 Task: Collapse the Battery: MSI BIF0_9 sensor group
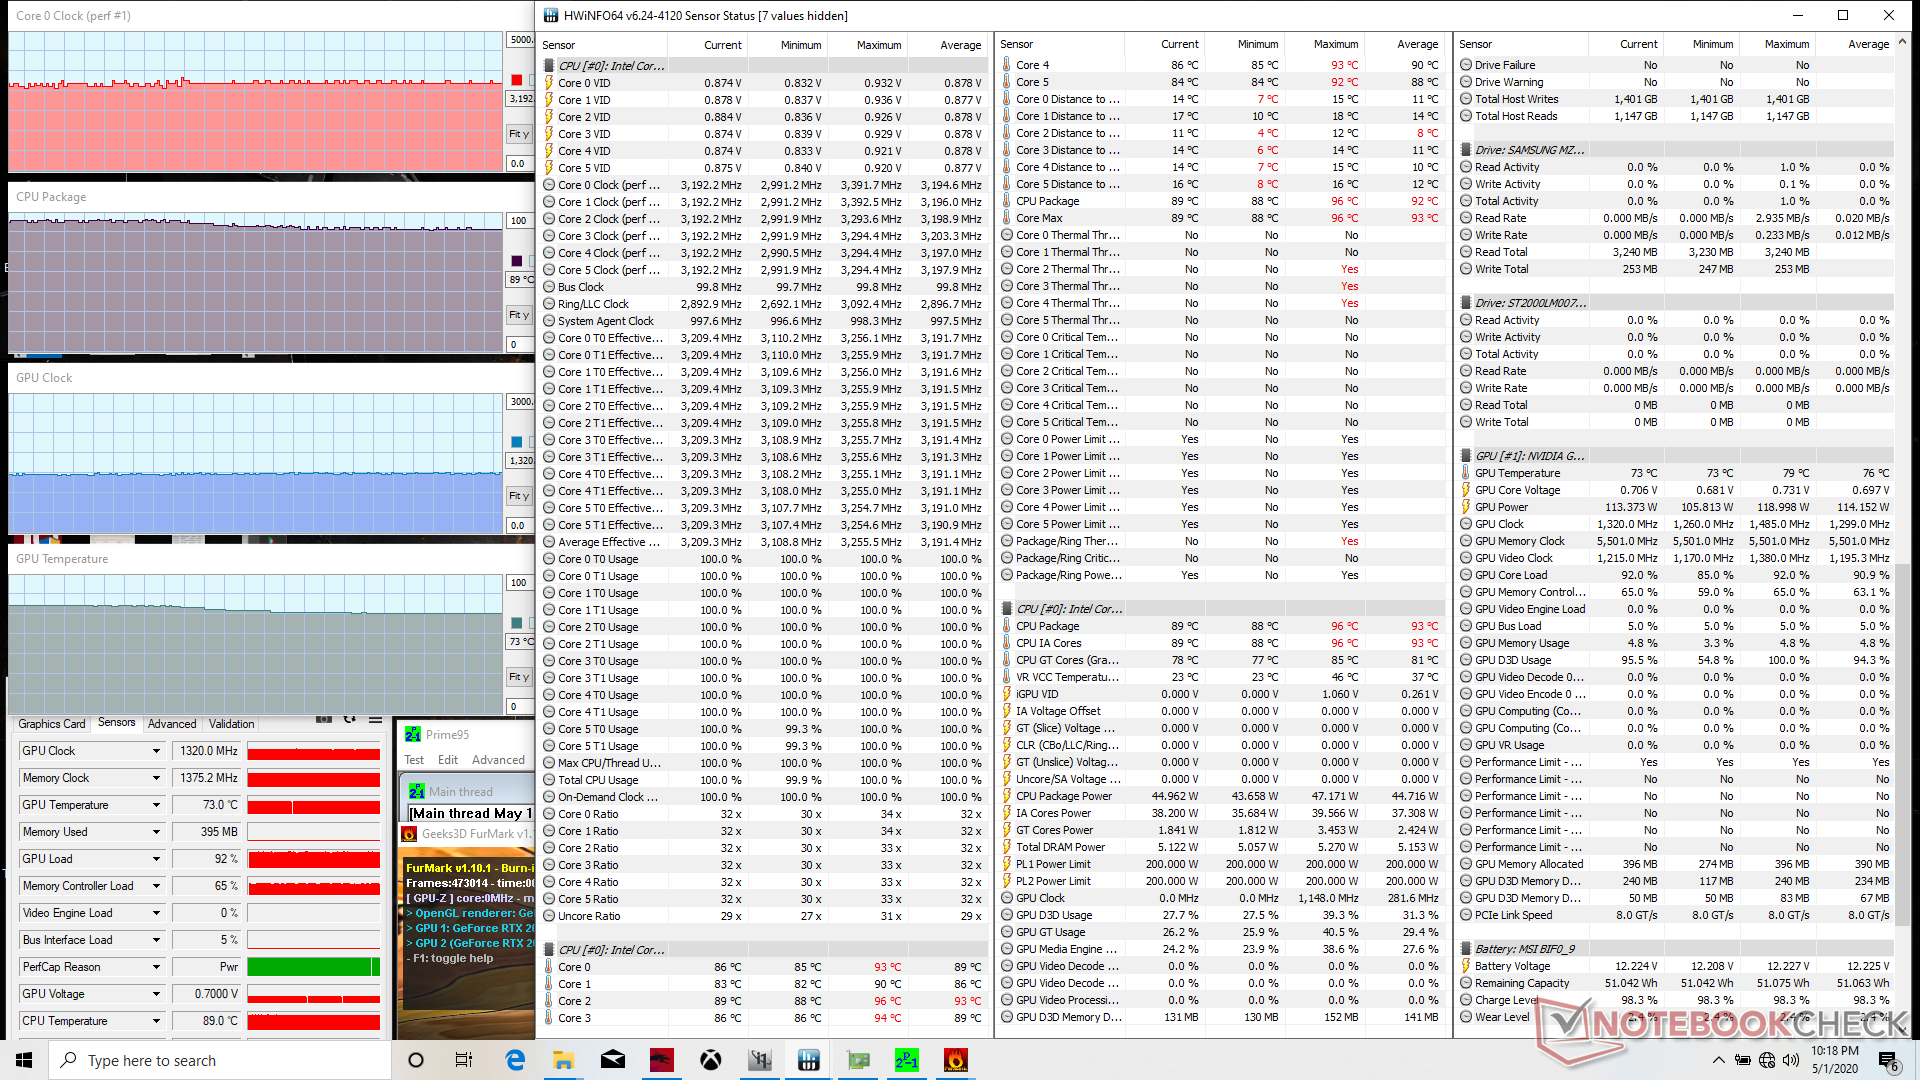point(1524,949)
